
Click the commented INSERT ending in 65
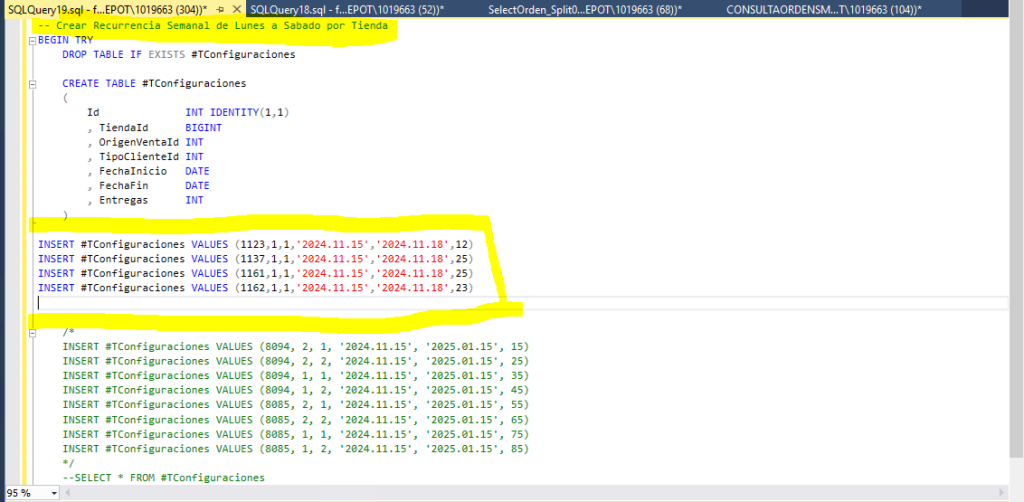pyautogui.click(x=296, y=419)
